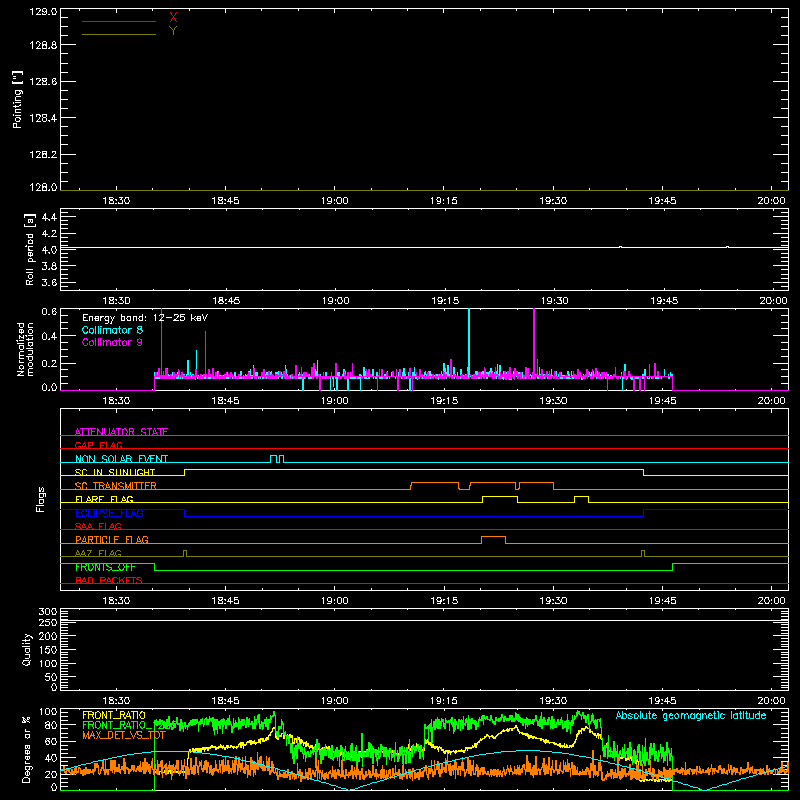
Task: Click the 18:45 label under Quality plot
Action: pyautogui.click(x=226, y=701)
